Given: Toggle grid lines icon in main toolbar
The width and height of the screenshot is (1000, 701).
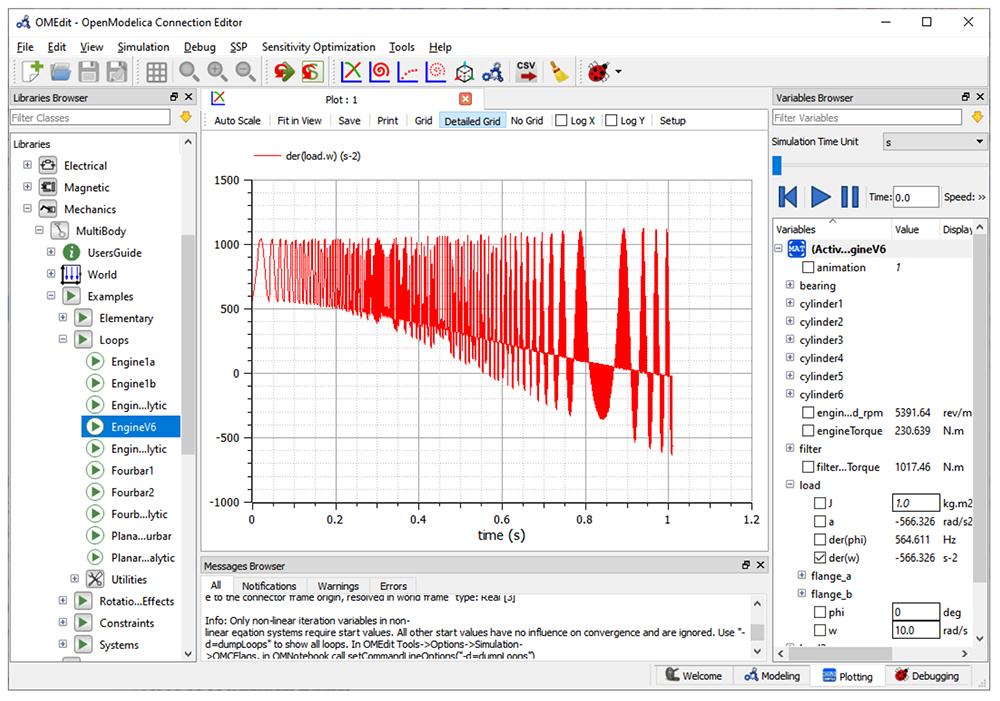Looking at the screenshot, I should click(x=156, y=72).
